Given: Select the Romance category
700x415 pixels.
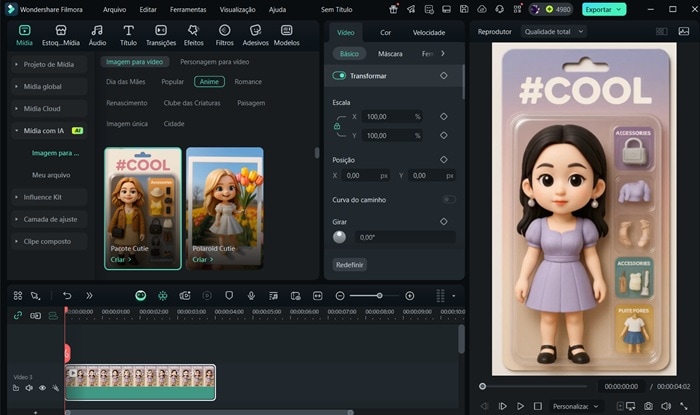Looking at the screenshot, I should (x=248, y=82).
